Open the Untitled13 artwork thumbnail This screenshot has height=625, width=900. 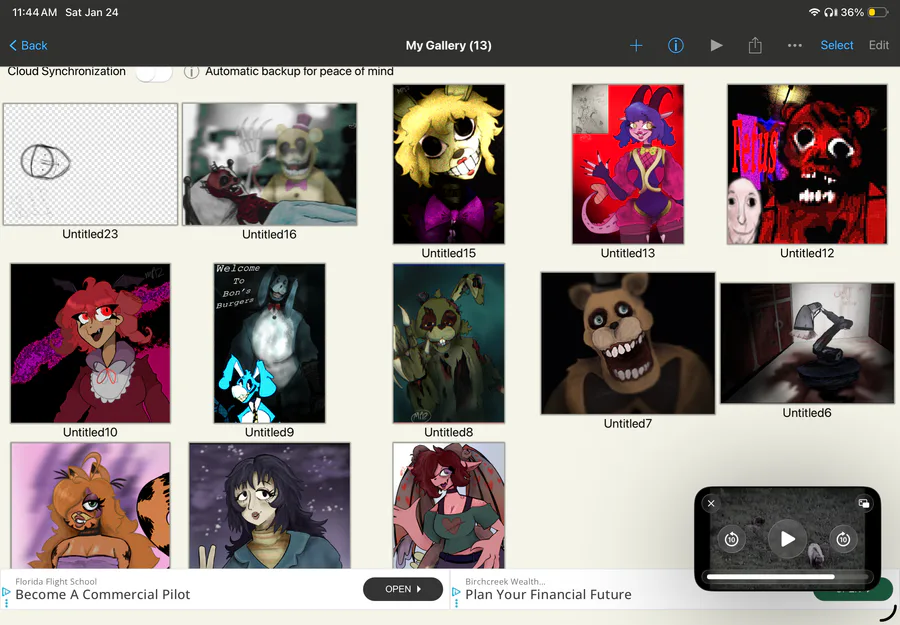coord(628,164)
